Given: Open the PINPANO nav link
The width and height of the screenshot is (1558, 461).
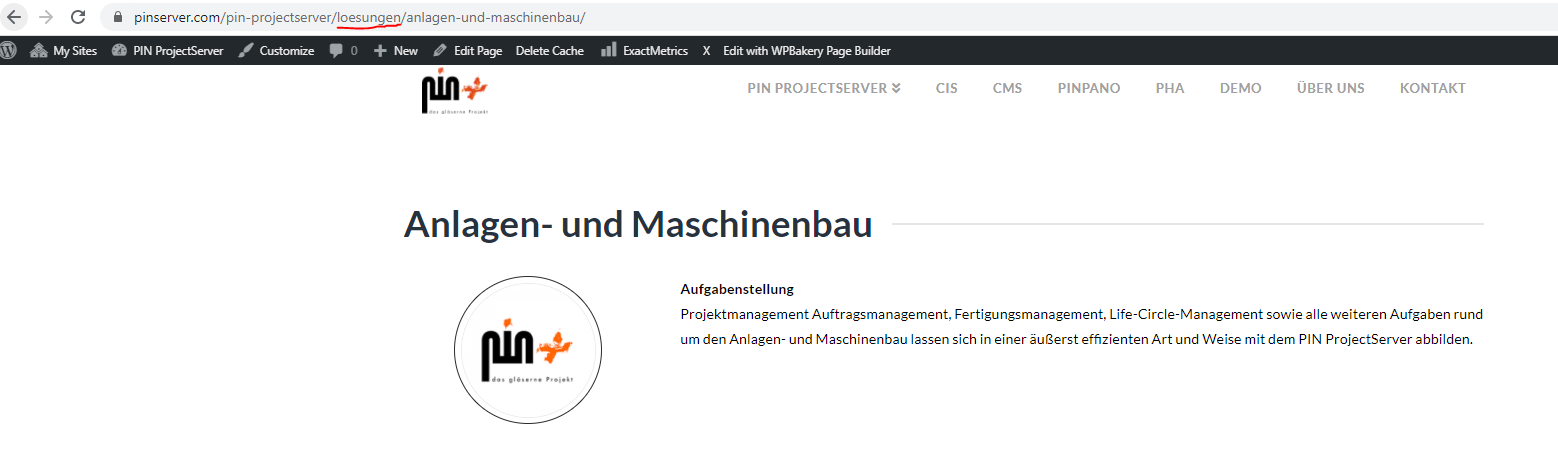Looking at the screenshot, I should click(x=1089, y=88).
